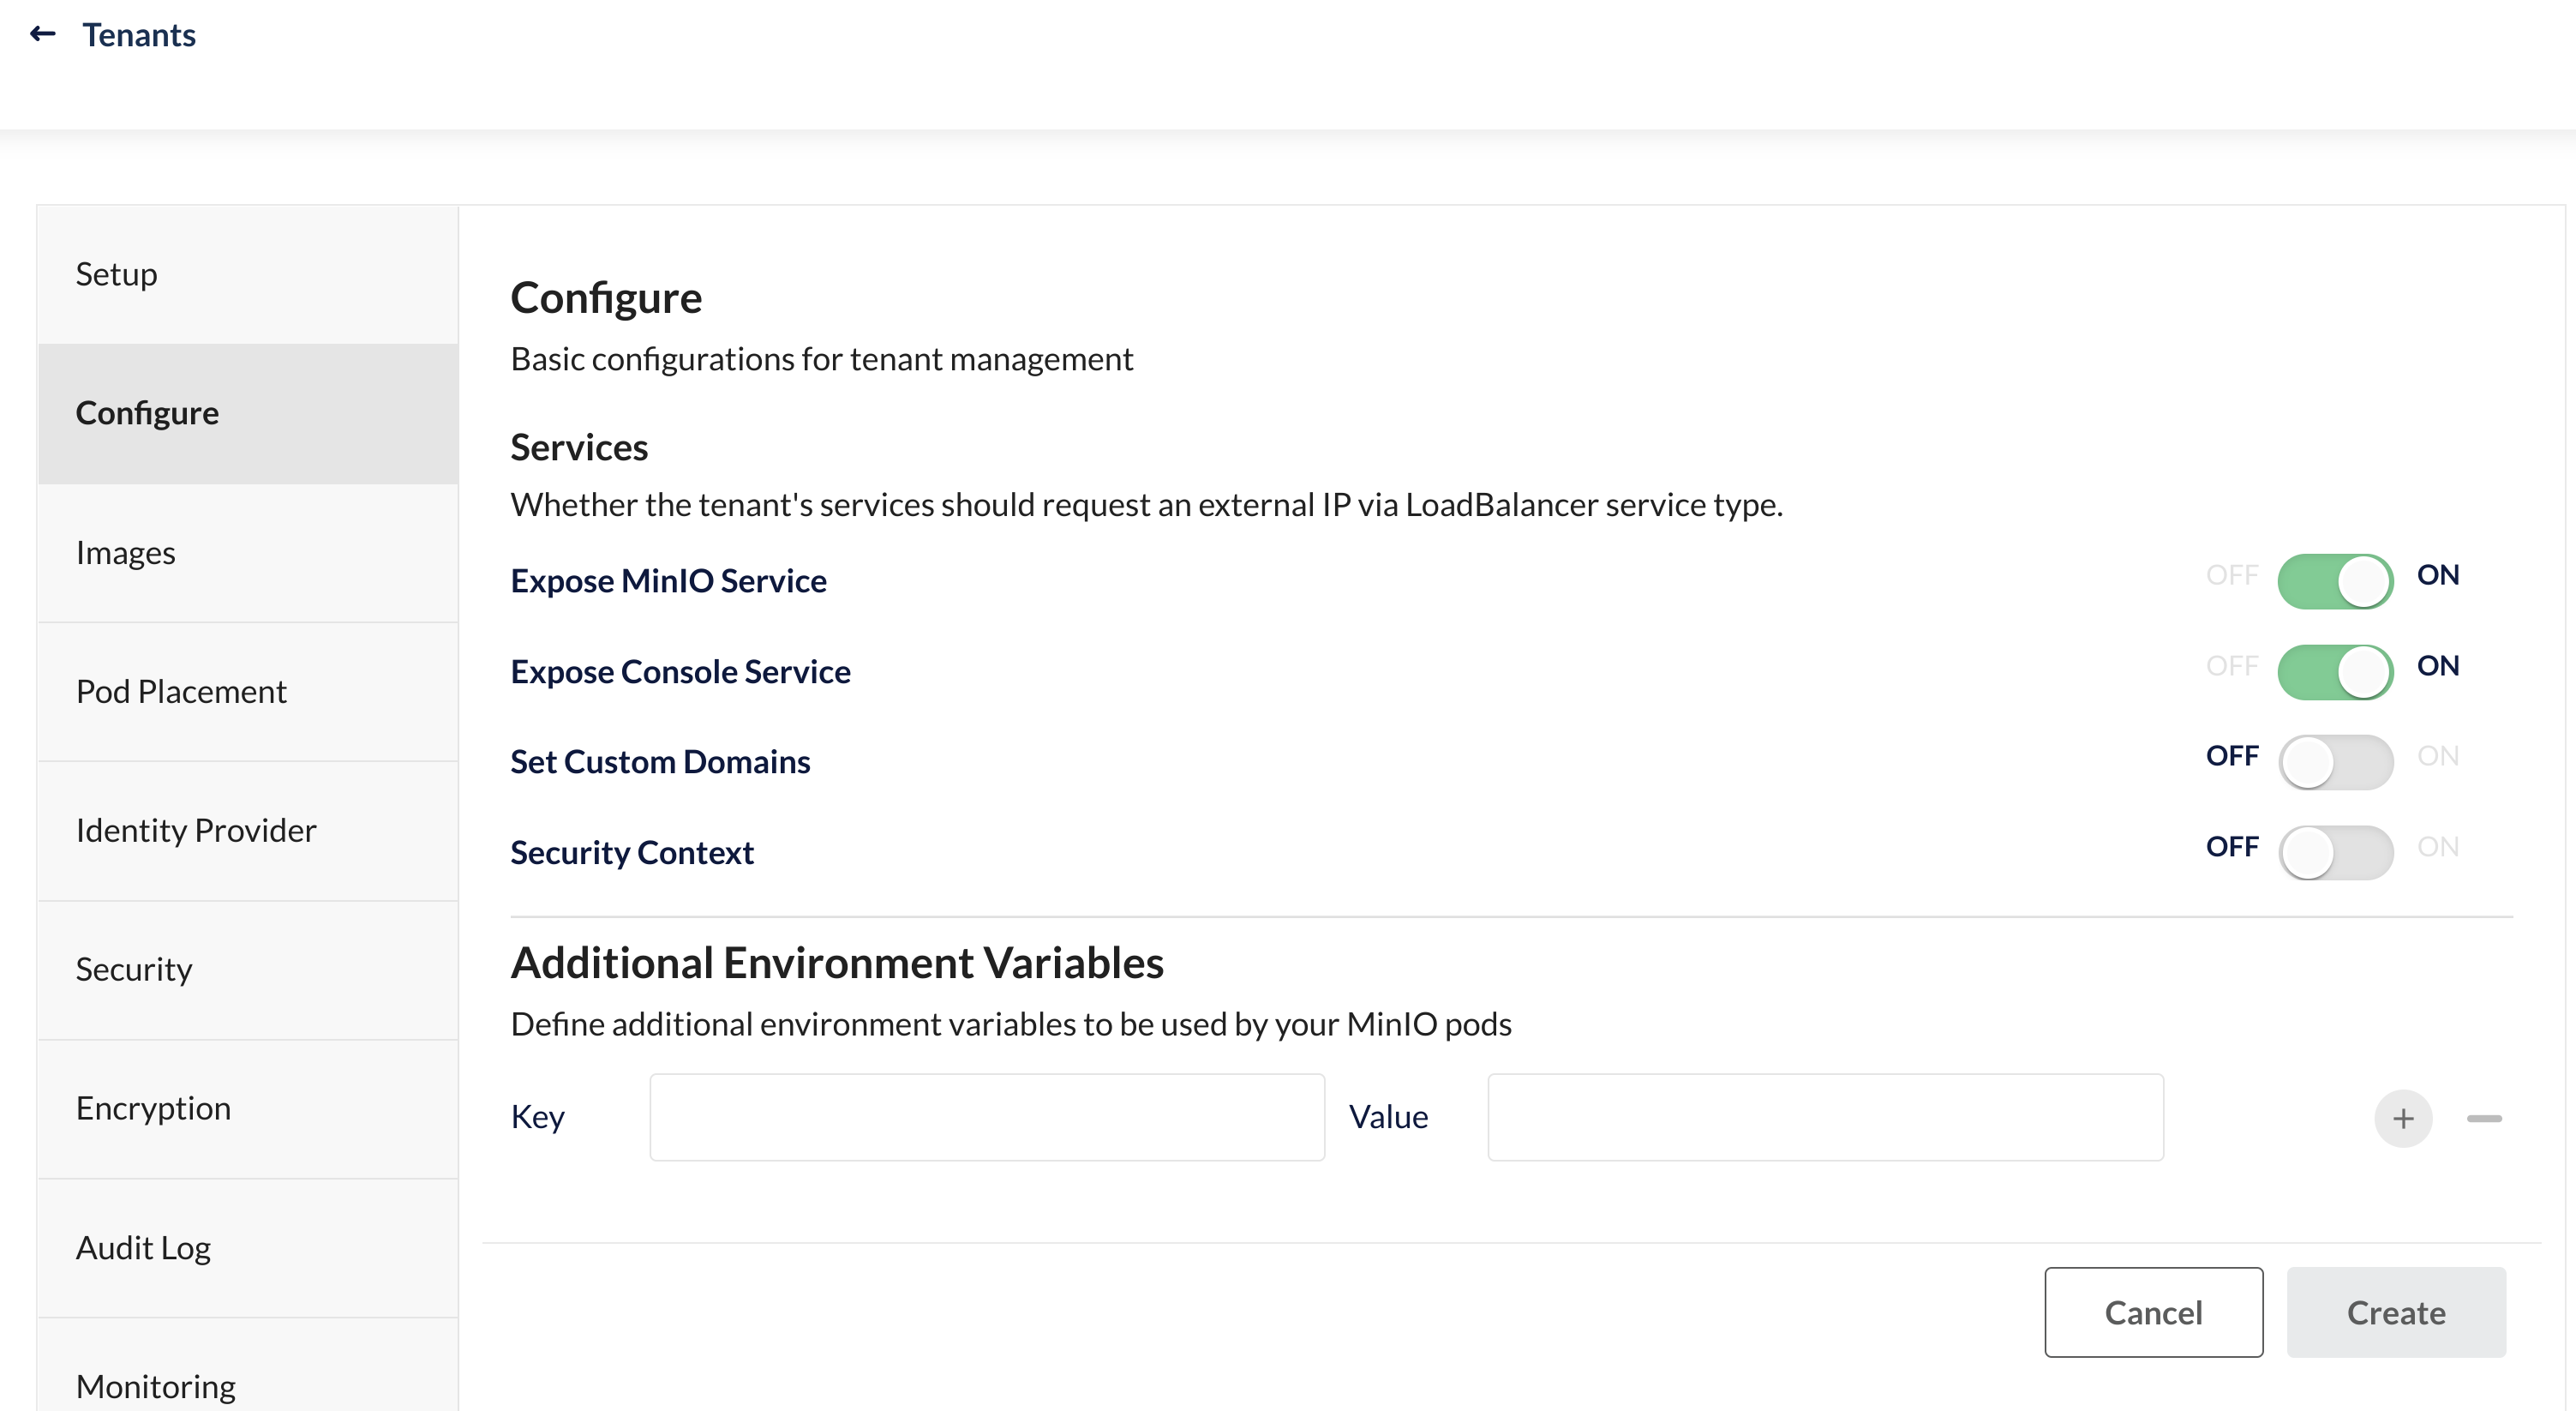Focus the environment variable Key field
Screen dimensions: 2576x1411
pyautogui.click(x=987, y=1117)
